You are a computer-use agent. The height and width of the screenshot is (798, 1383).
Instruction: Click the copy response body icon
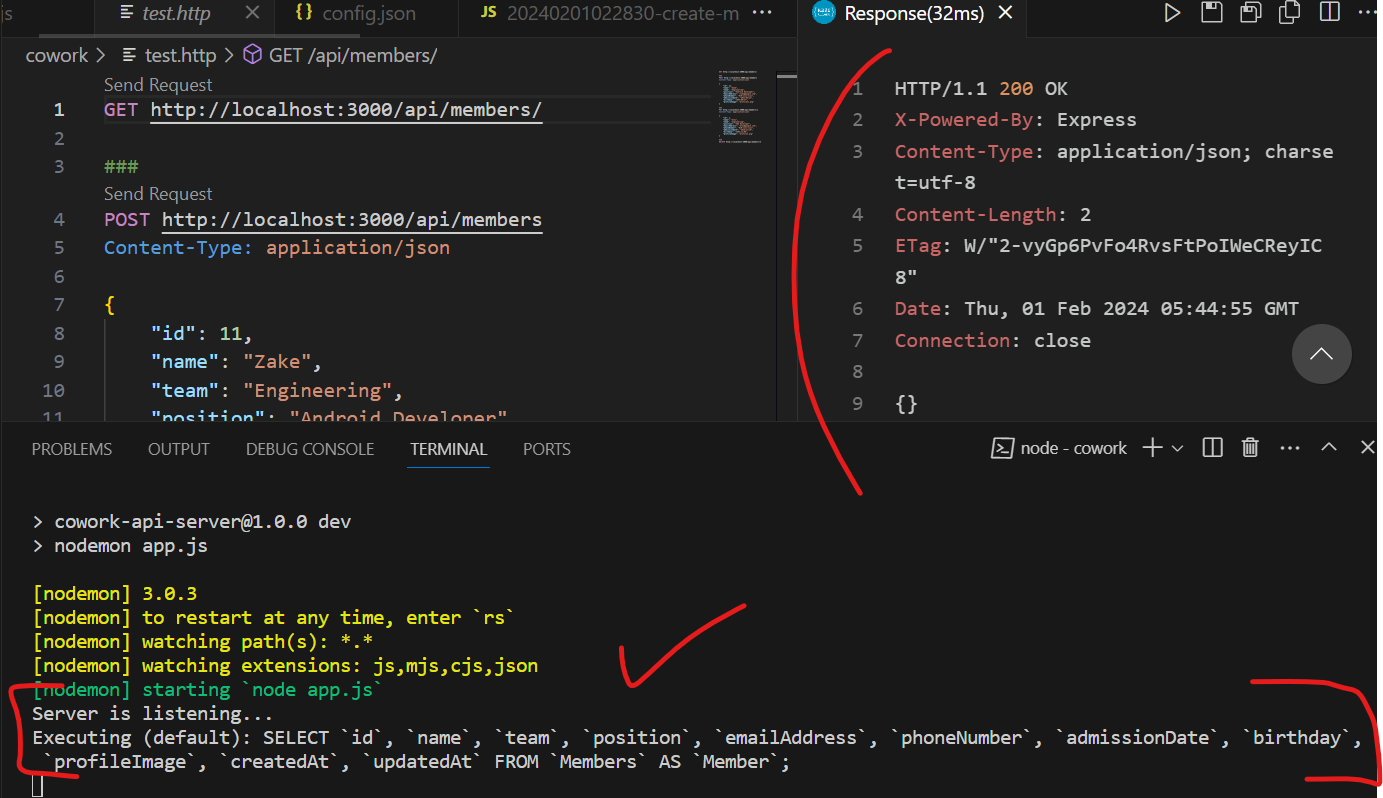point(1290,13)
